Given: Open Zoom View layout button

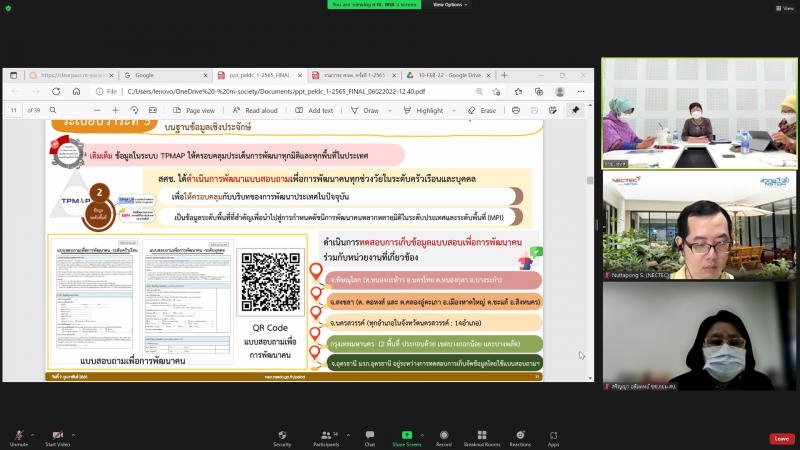Looking at the screenshot, I should pyautogui.click(x=785, y=8).
